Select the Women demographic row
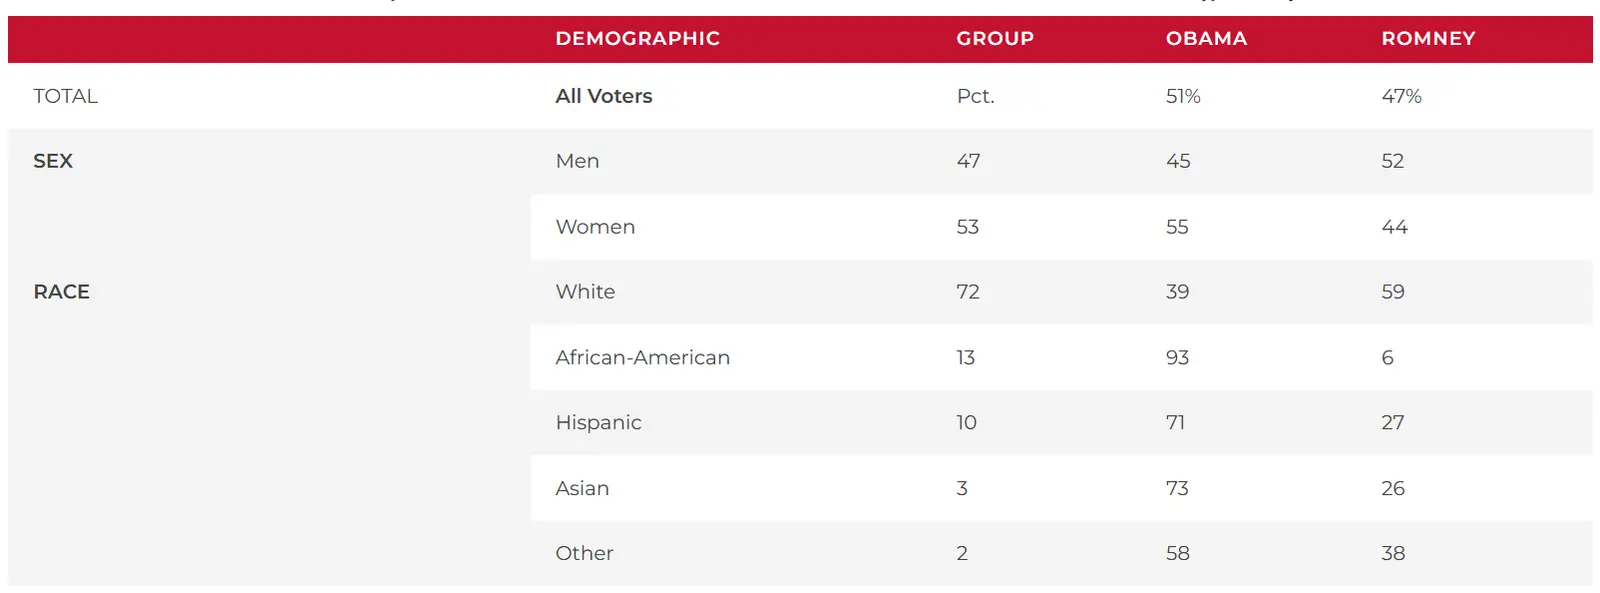Viewport: 1600px width, 593px height. click(595, 227)
